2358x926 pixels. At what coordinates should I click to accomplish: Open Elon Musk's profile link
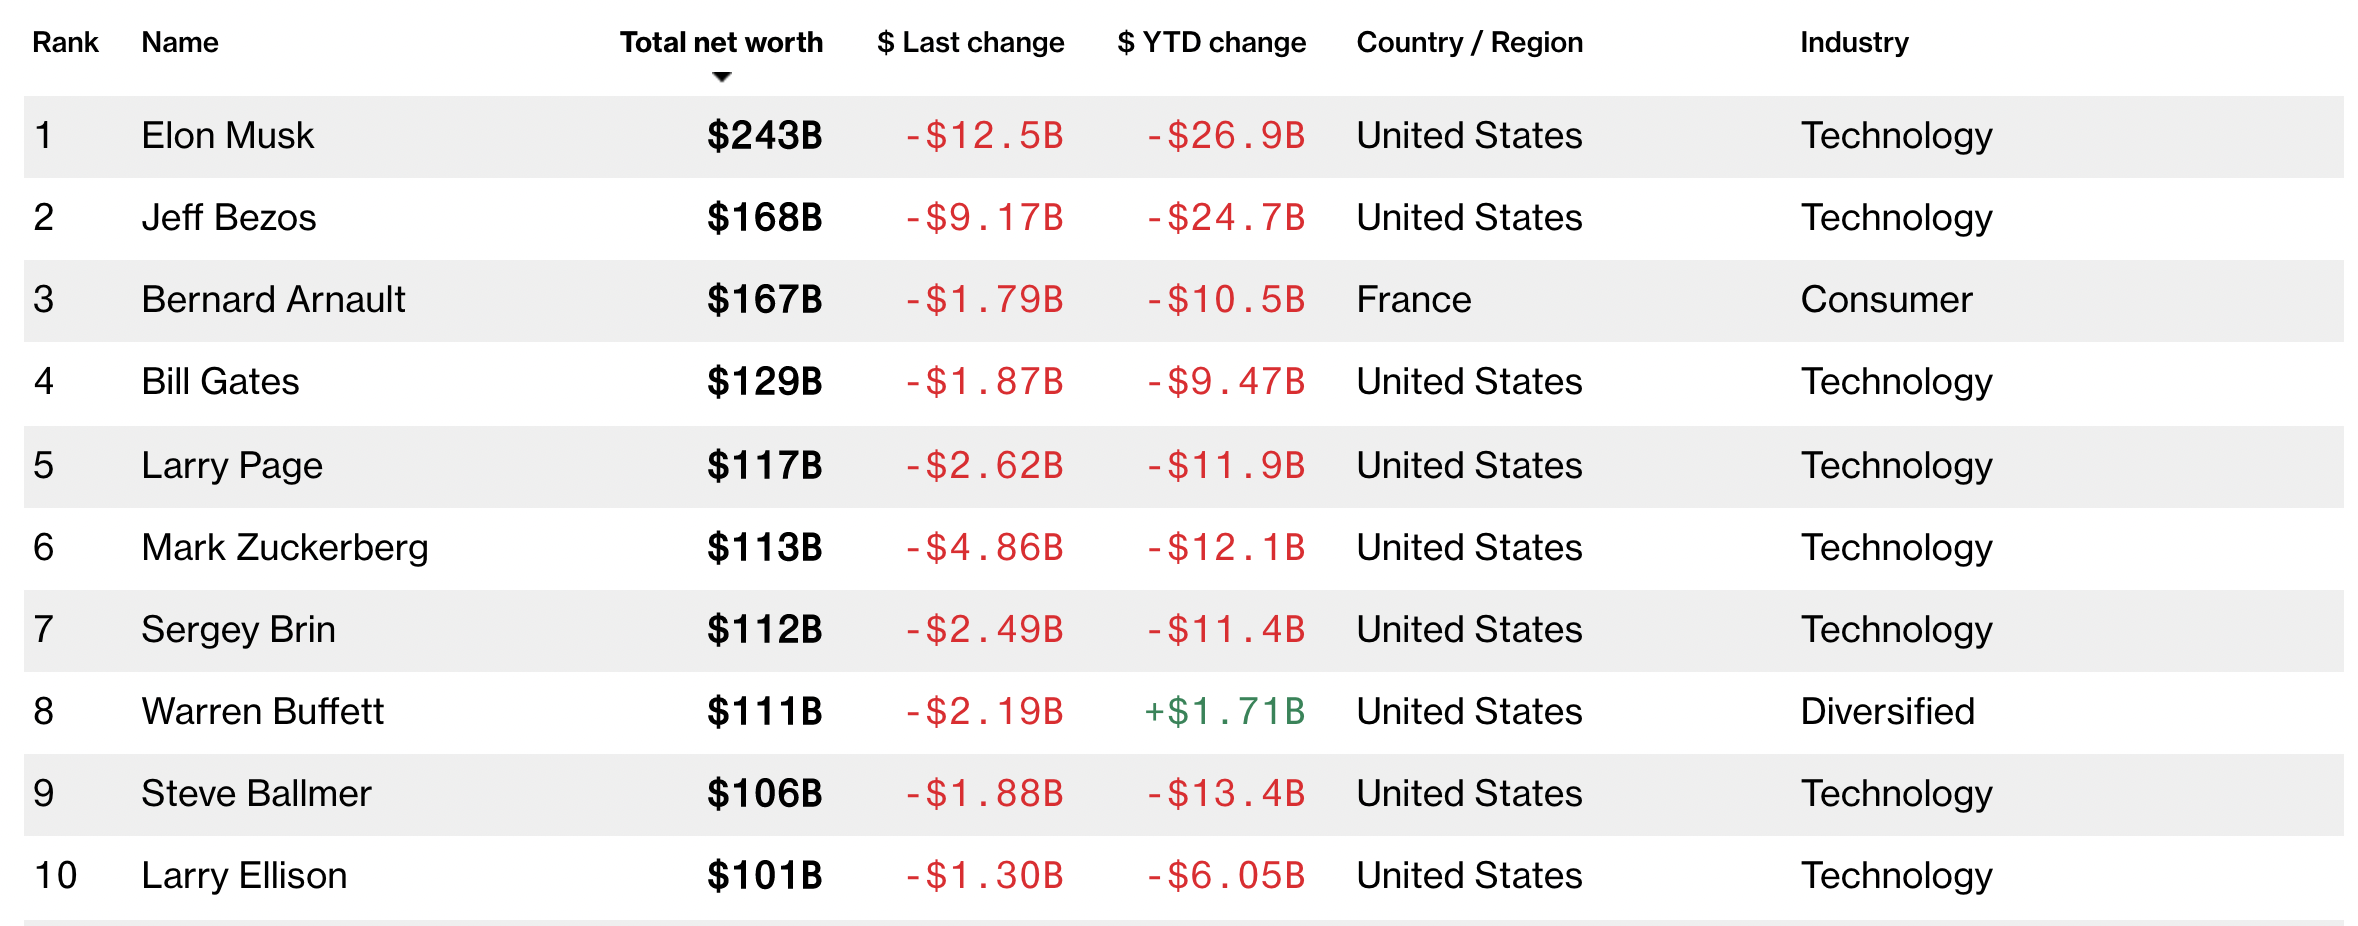point(228,135)
